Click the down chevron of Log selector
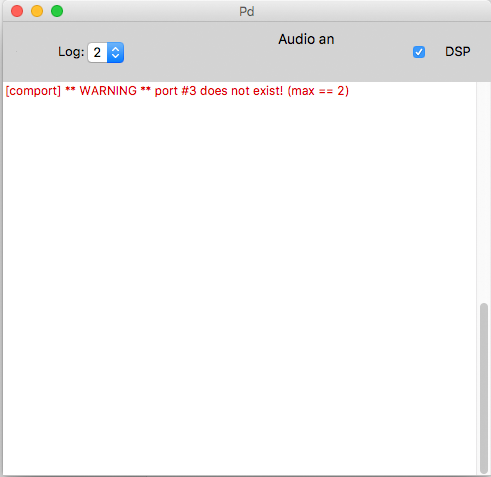Image resolution: width=491 pixels, height=477 pixels. [116, 56]
